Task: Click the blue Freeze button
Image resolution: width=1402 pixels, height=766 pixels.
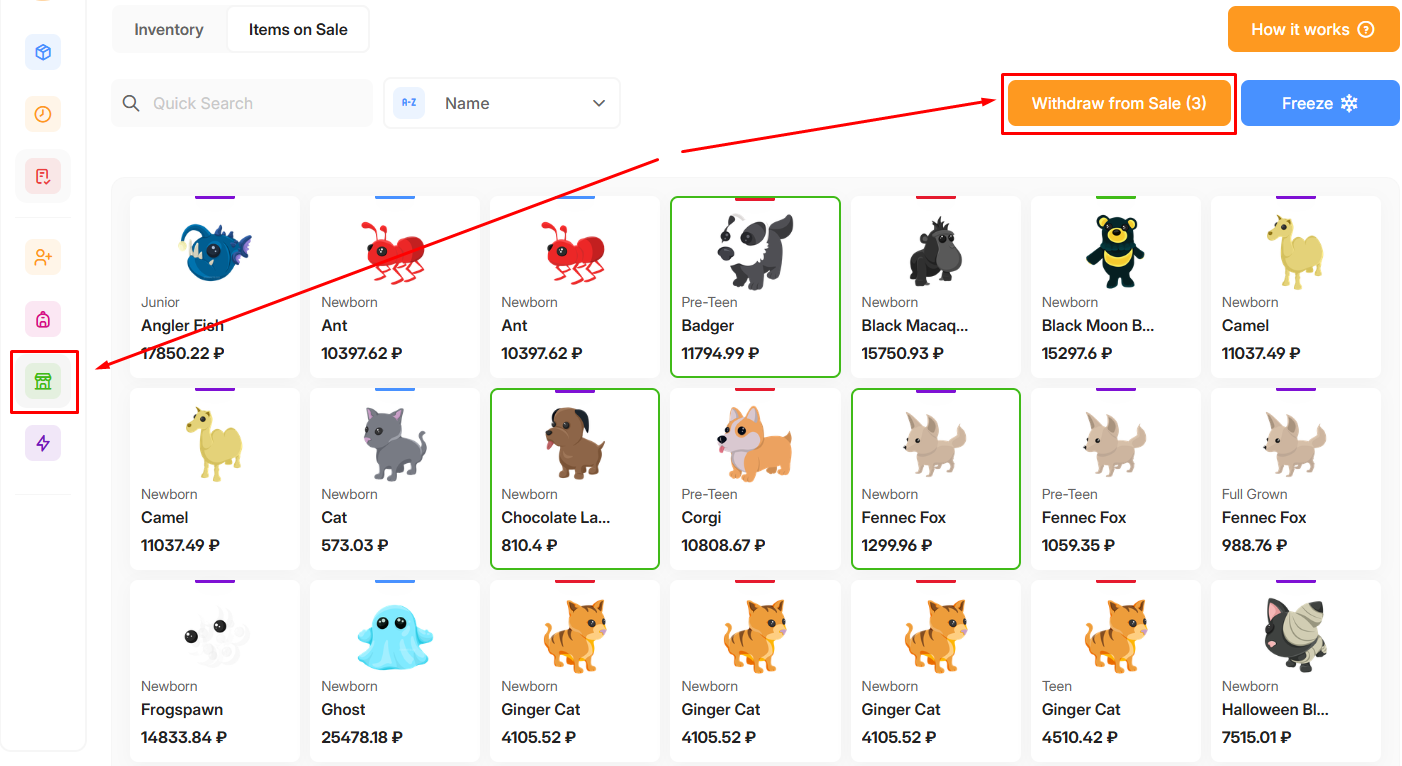Action: (x=1319, y=103)
